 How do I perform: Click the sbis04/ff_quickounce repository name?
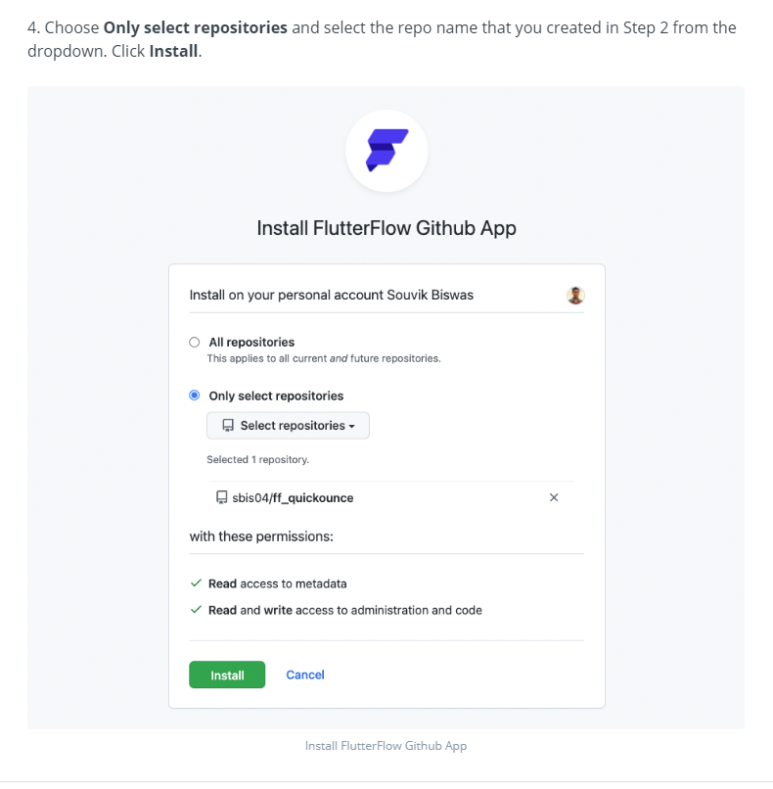click(293, 498)
